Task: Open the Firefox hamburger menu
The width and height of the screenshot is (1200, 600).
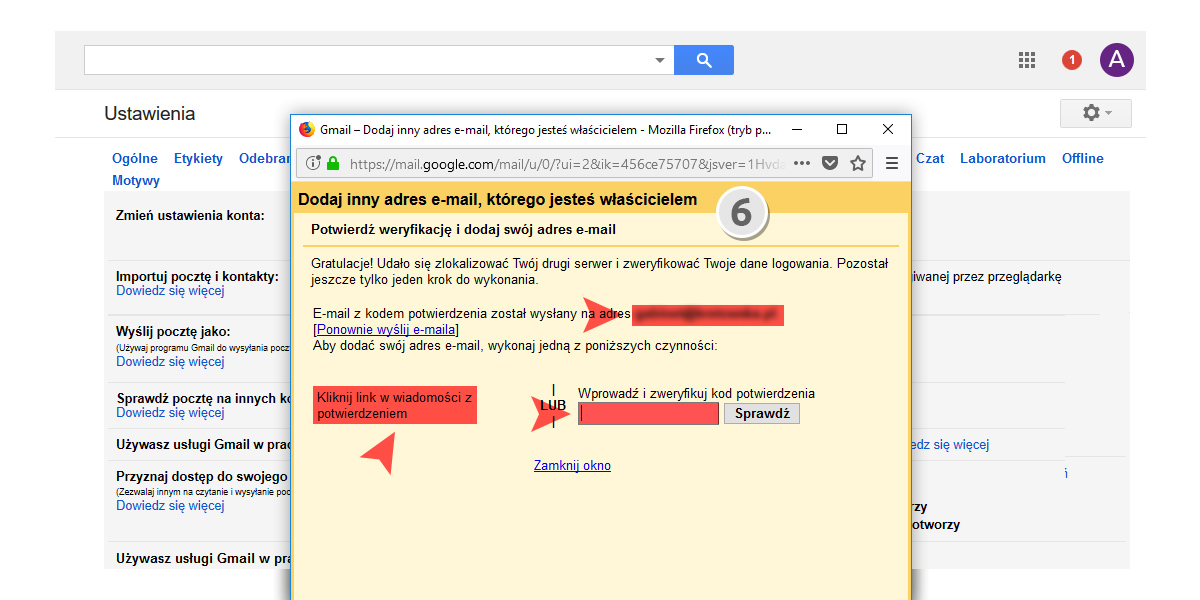Action: pos(892,163)
